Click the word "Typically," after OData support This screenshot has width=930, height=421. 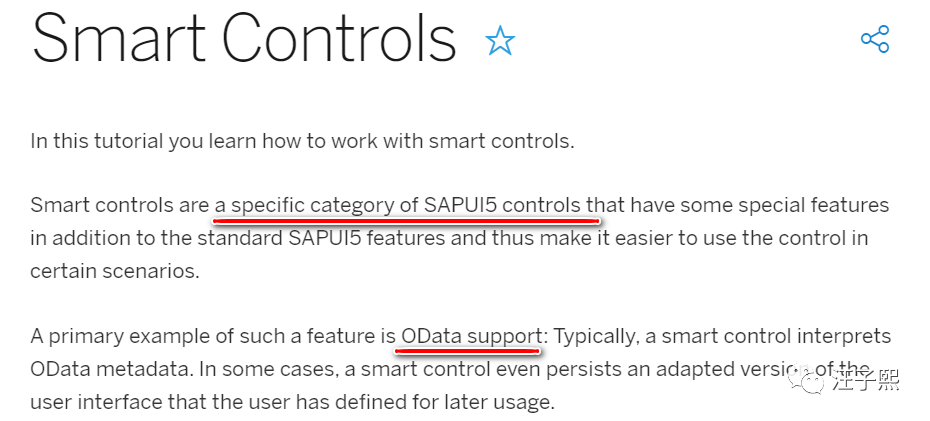[604, 336]
